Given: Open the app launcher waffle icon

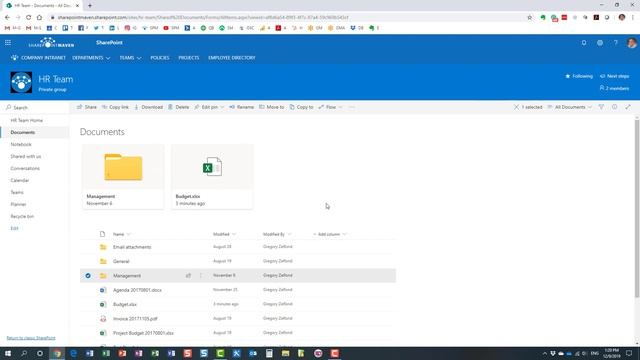Looking at the screenshot, I should point(8,42).
